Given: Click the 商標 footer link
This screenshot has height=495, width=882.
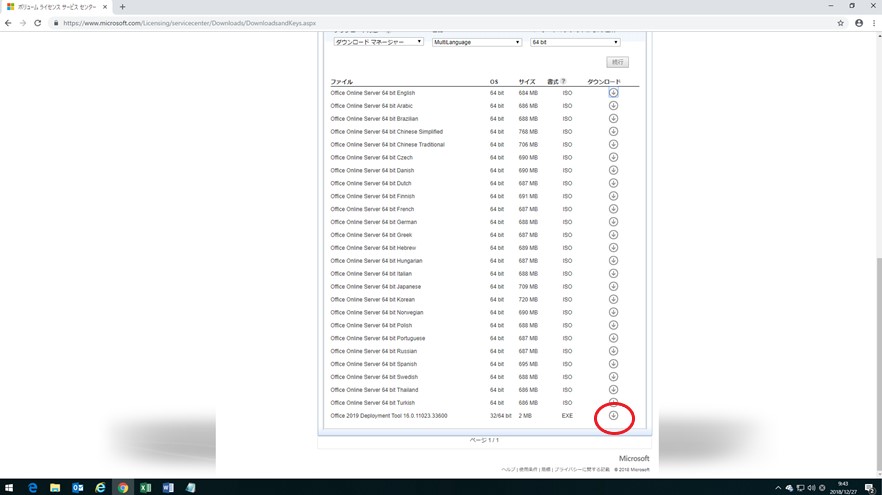Looking at the screenshot, I should (546, 470).
